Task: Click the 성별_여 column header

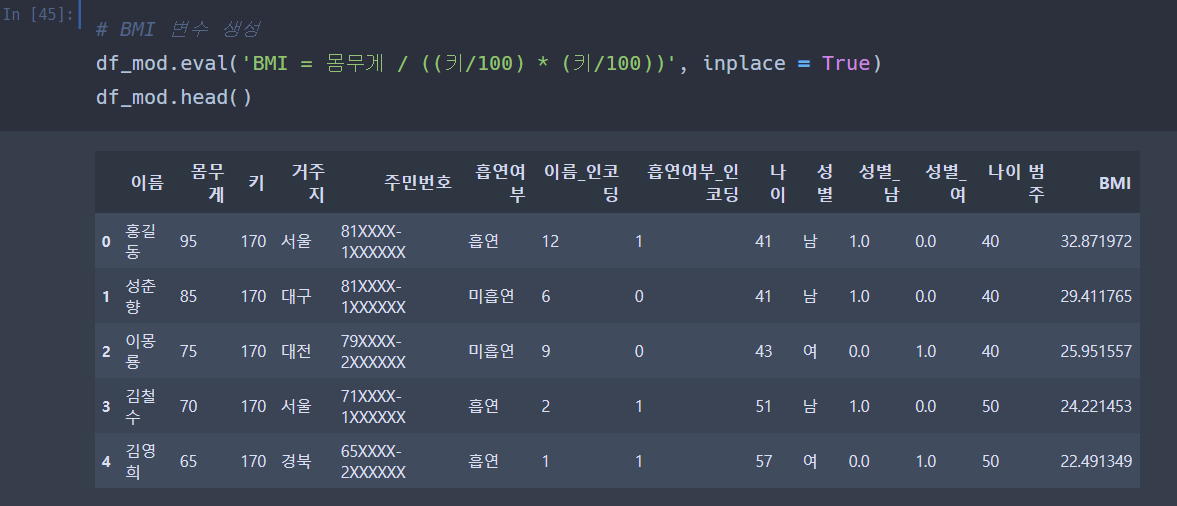Action: (x=946, y=182)
